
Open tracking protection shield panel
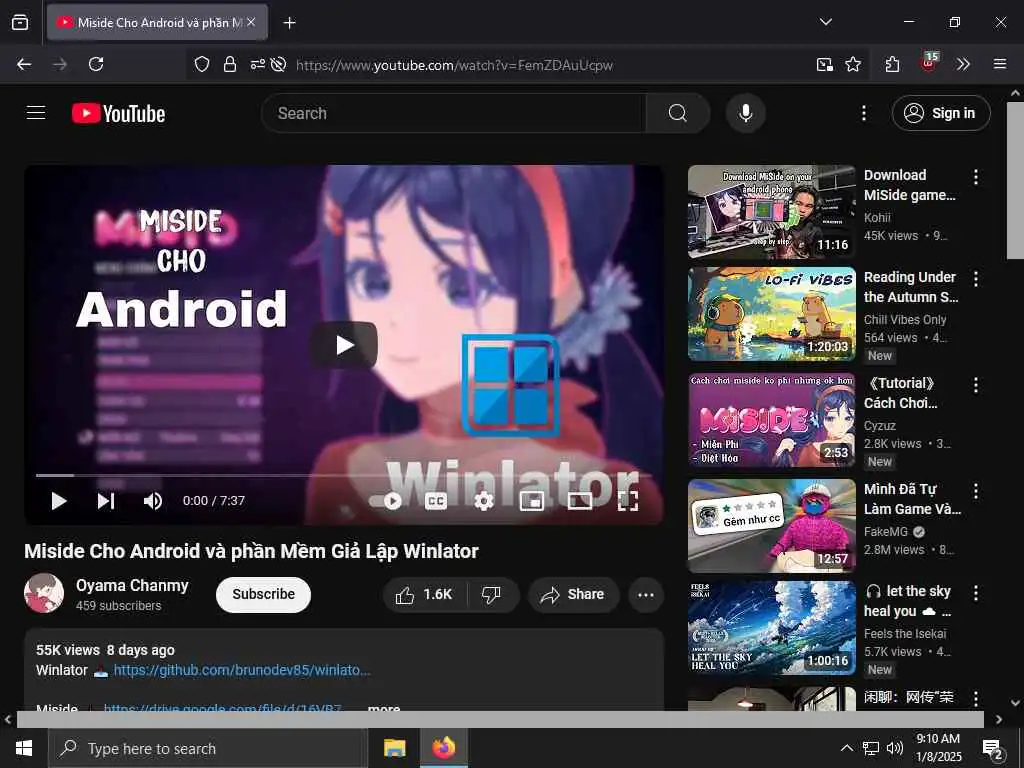[202, 64]
